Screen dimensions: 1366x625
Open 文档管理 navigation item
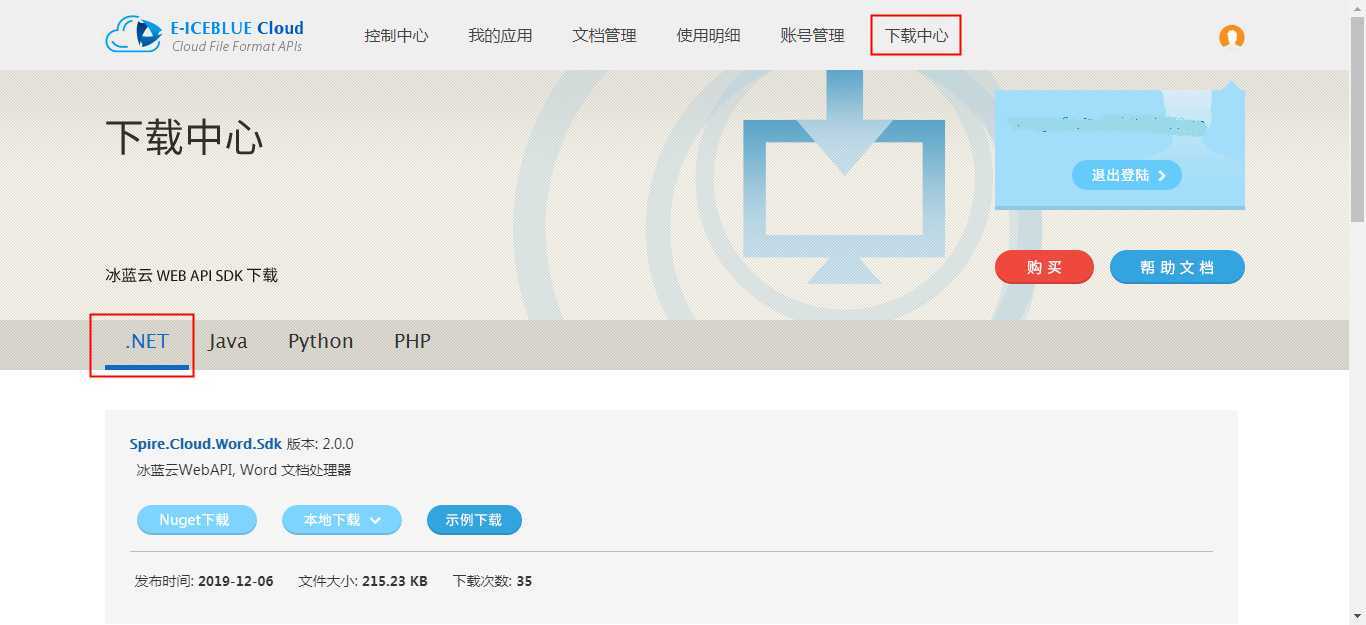pos(604,36)
